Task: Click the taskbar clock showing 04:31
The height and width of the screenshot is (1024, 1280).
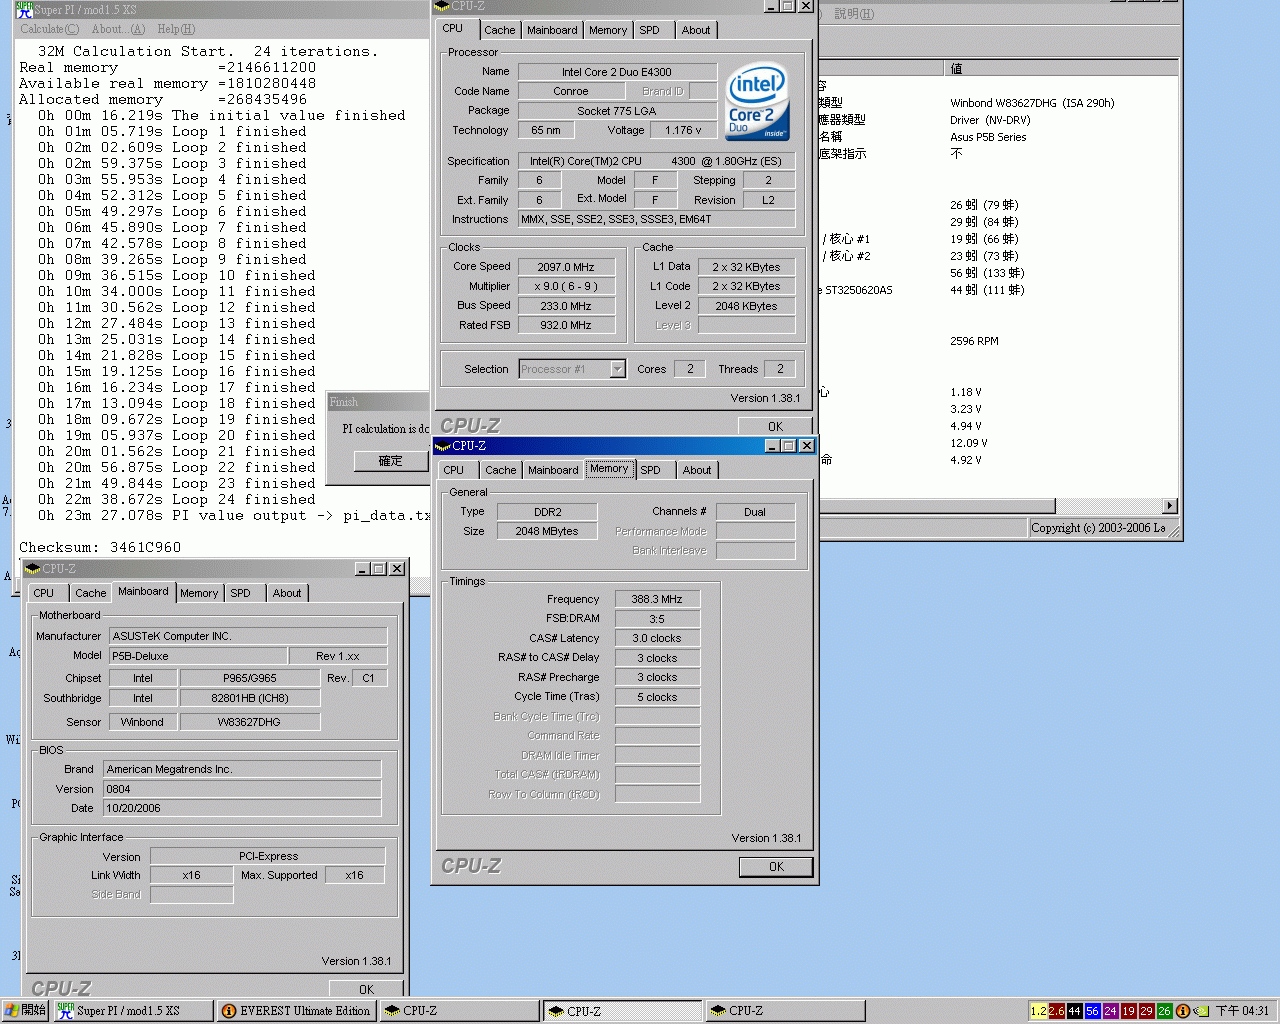Action: (x=1242, y=1011)
